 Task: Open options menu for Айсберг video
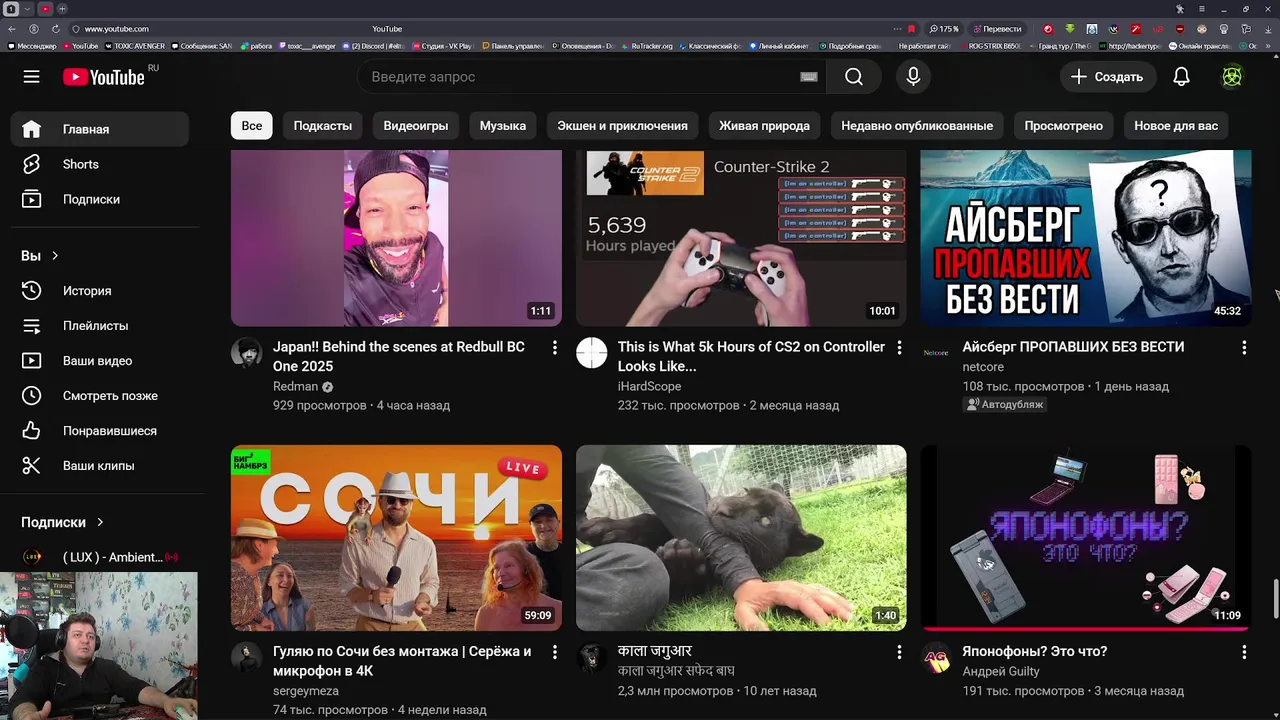click(1244, 348)
